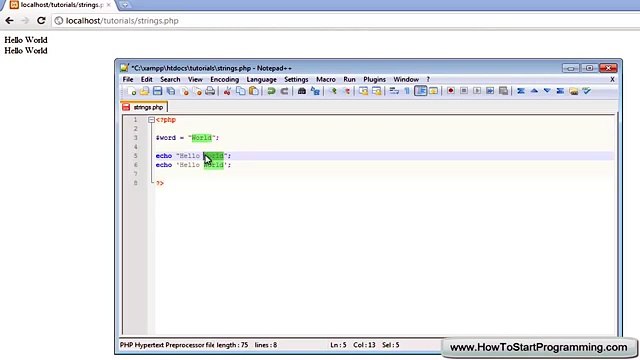Screen dimensions: 640x360
Task: Toggle synchronized horizontal scrolling icon
Action: pos(377,91)
